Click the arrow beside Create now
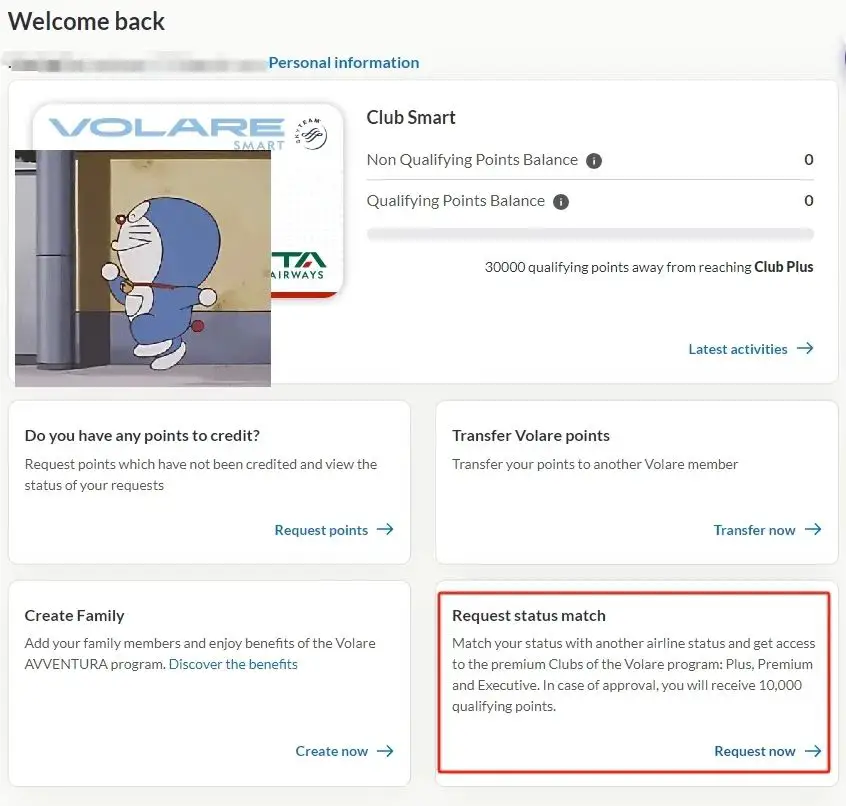Viewport: 846px width, 806px height. coord(385,751)
